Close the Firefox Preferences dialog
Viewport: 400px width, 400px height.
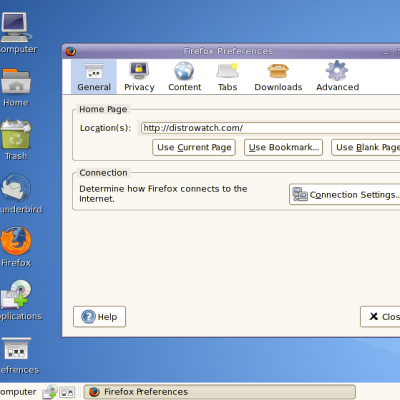tap(380, 317)
